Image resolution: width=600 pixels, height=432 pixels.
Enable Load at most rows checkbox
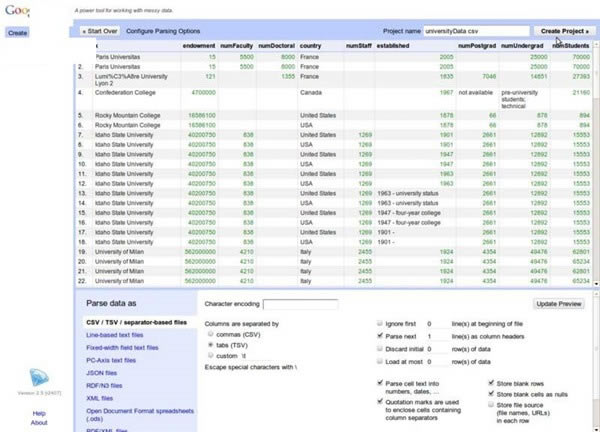coord(380,361)
